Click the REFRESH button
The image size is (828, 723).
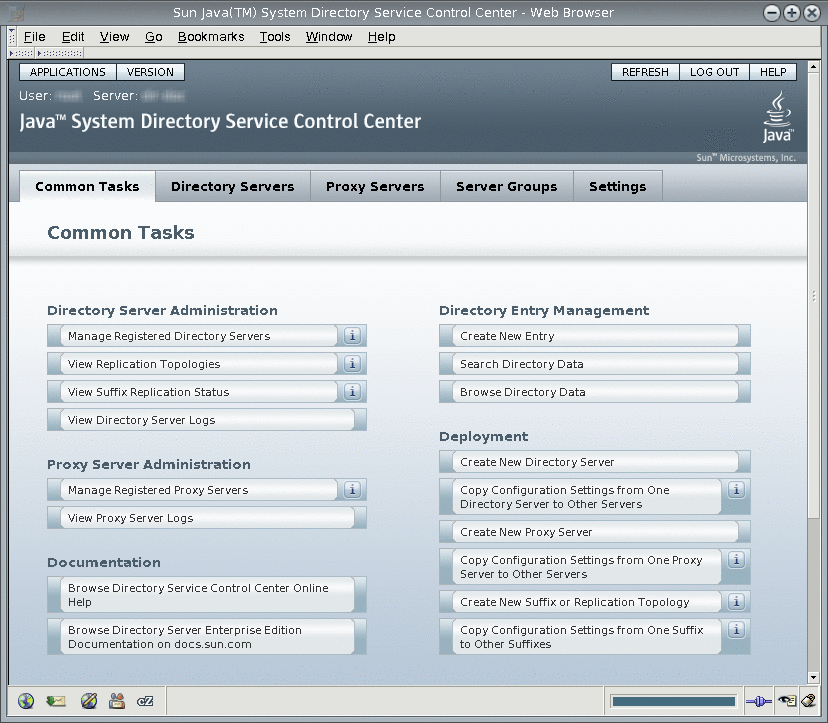645,72
